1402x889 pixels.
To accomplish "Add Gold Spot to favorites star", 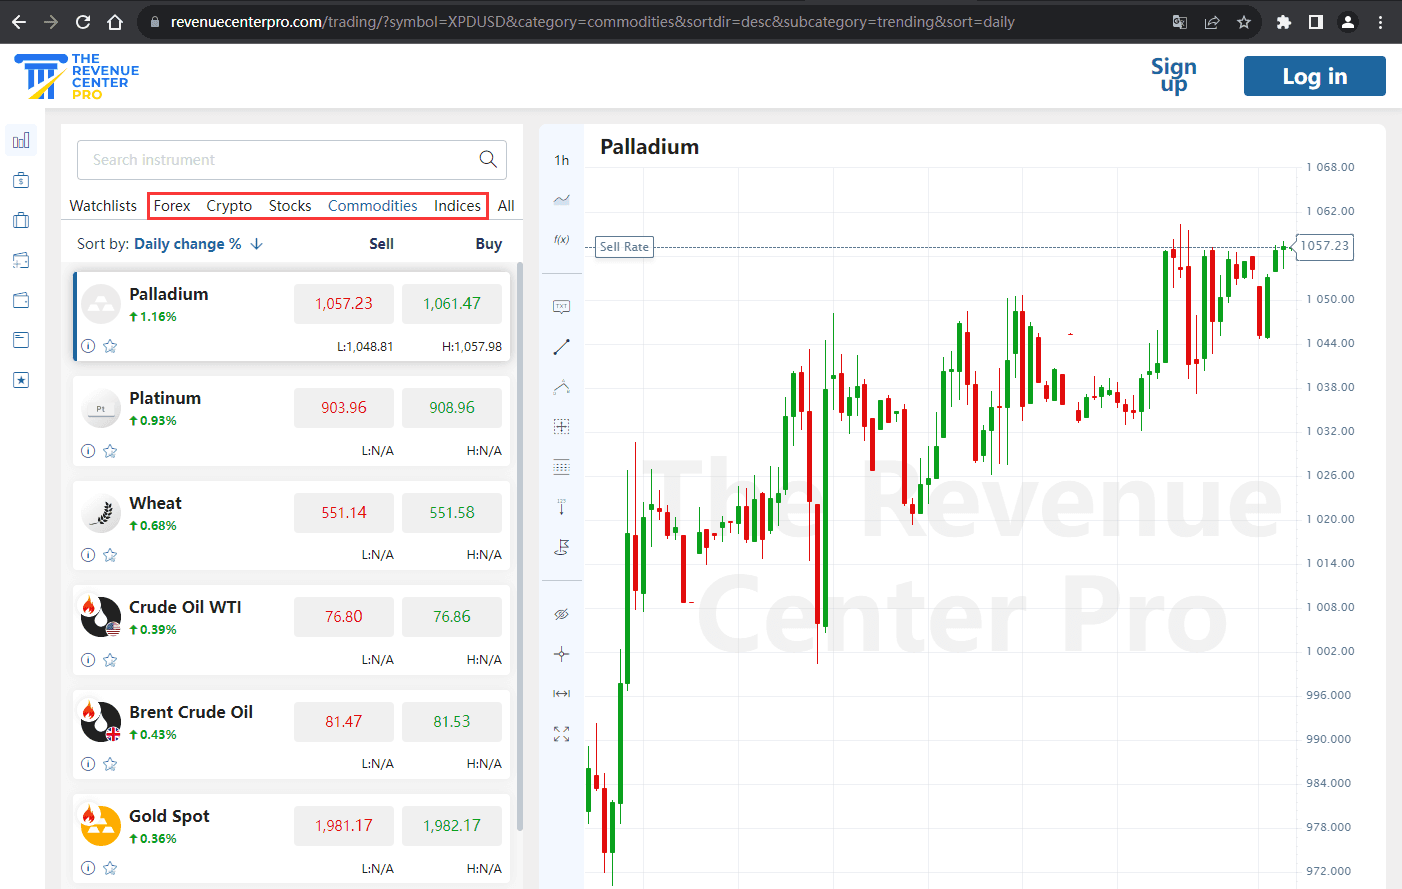I will [x=110, y=868].
